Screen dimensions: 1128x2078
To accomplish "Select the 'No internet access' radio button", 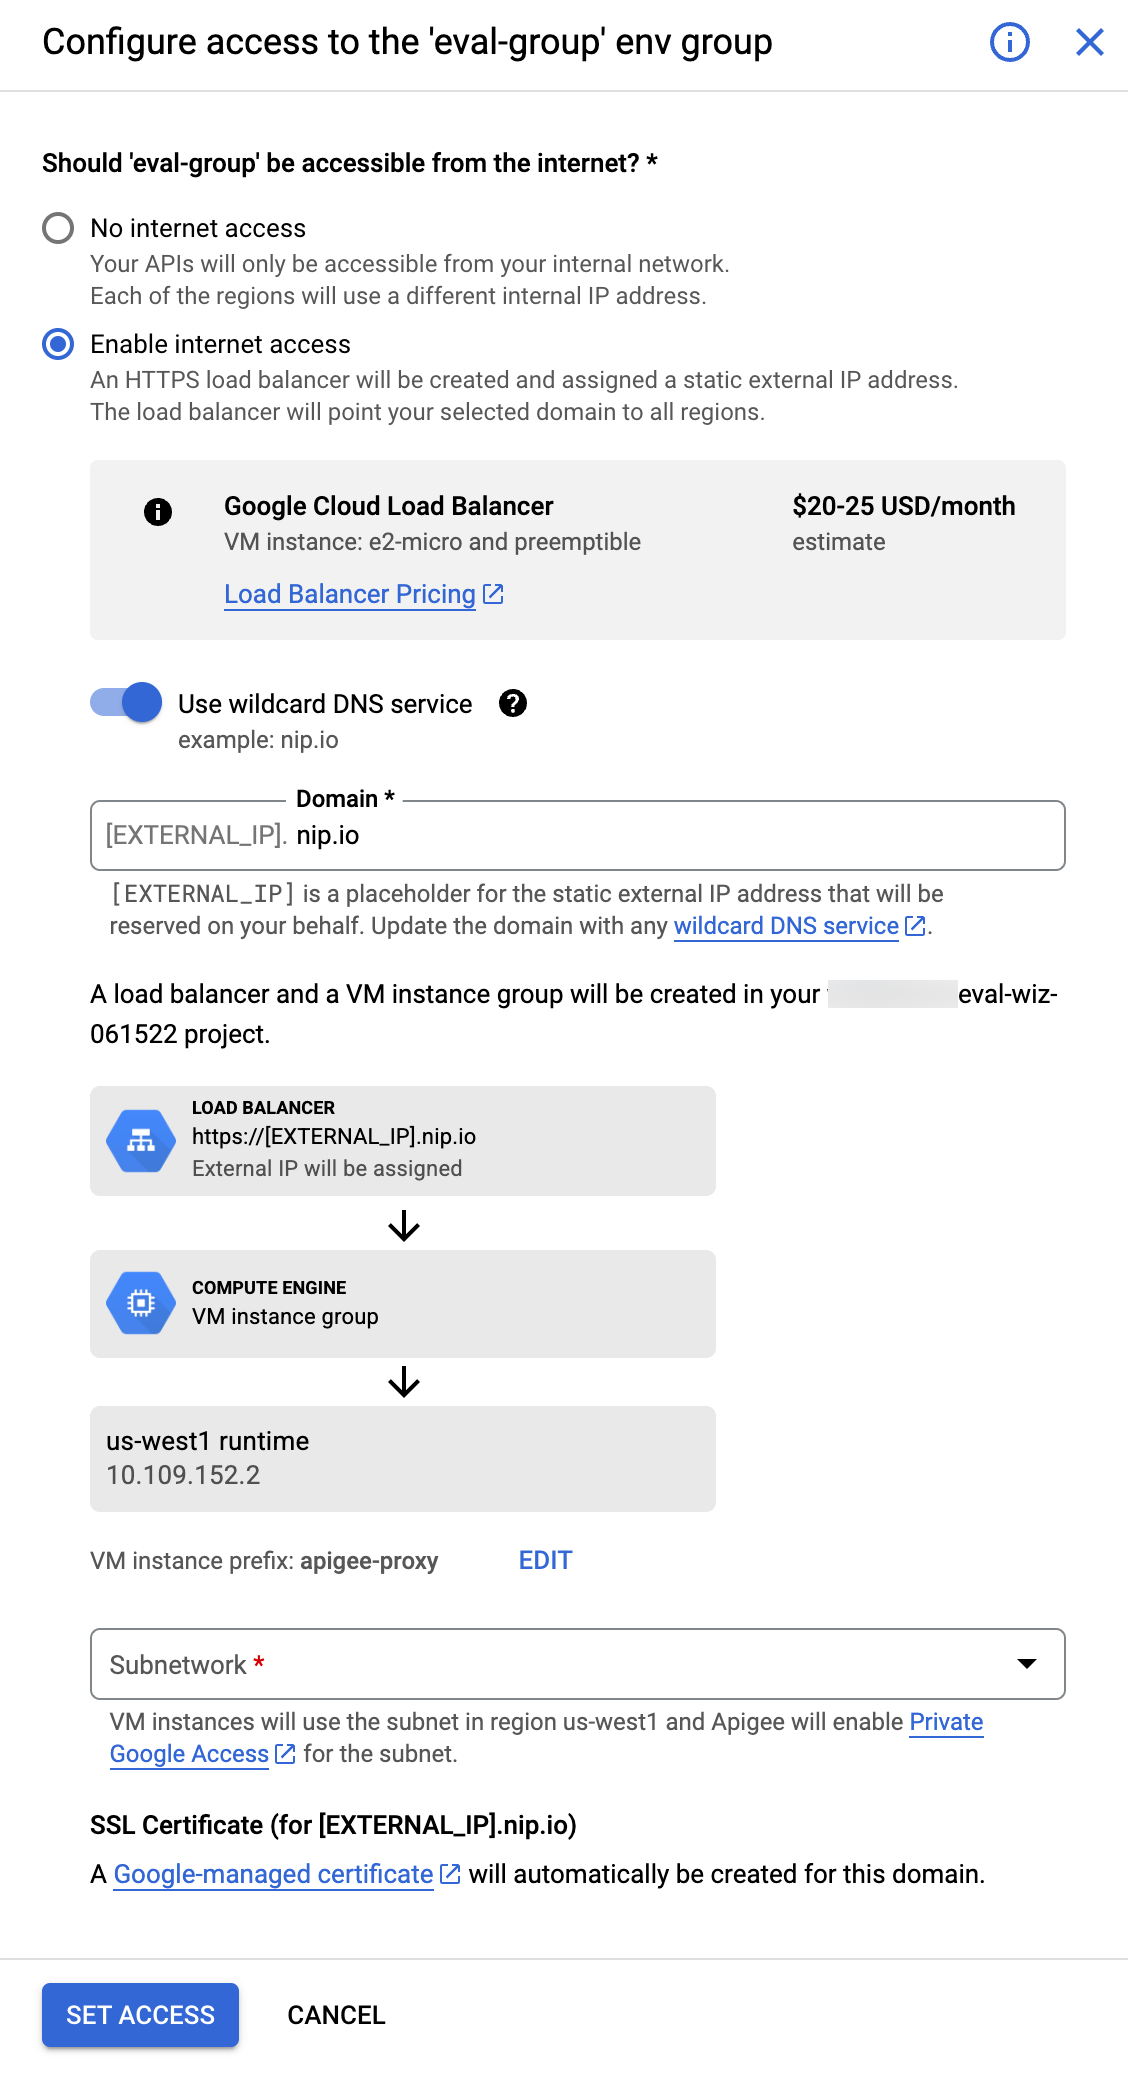I will (58, 228).
